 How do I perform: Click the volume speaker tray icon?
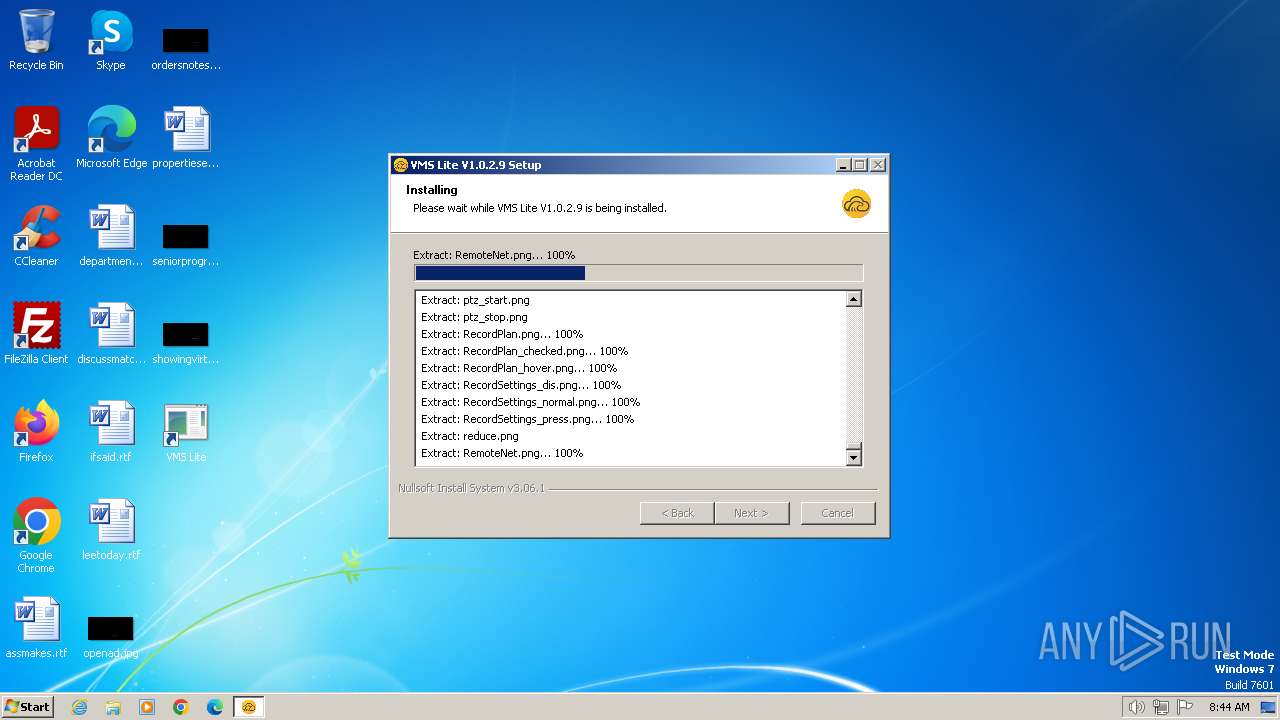coord(1137,707)
